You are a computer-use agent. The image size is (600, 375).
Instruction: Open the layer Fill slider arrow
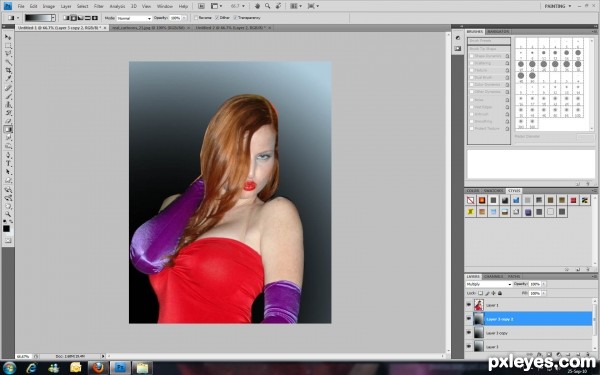pyautogui.click(x=544, y=293)
